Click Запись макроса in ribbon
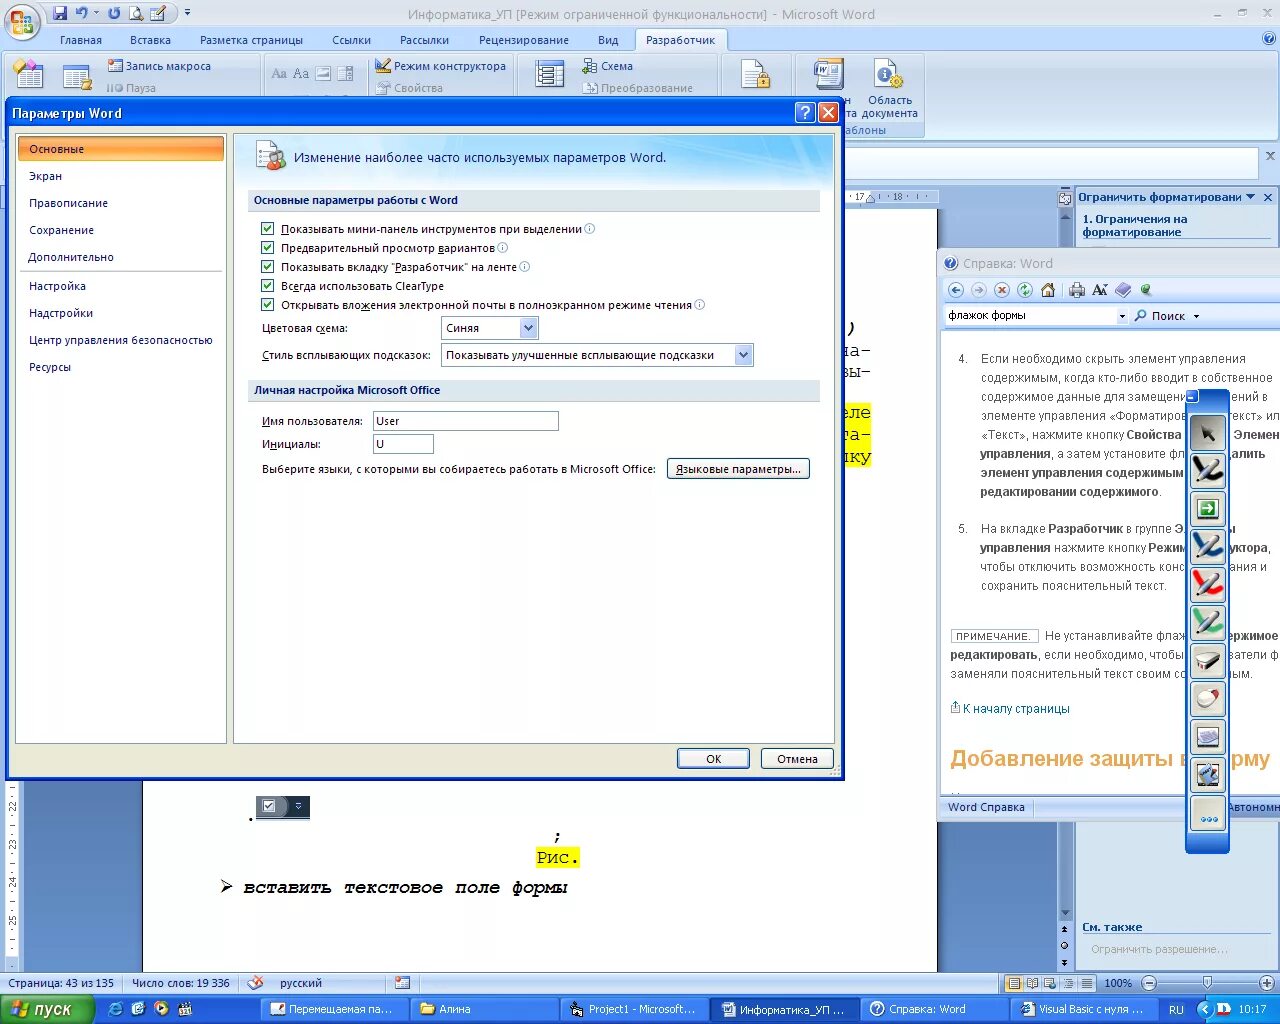 coord(160,66)
